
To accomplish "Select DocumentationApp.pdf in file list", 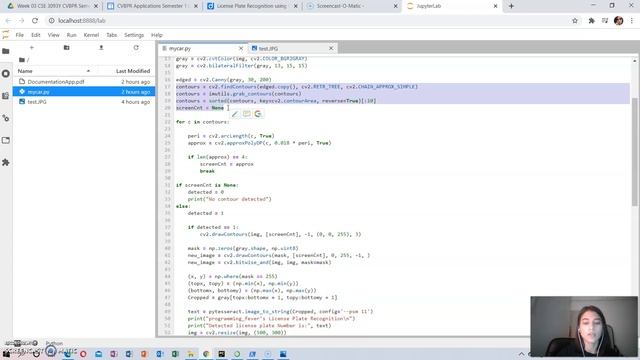I will pyautogui.click(x=84, y=82).
